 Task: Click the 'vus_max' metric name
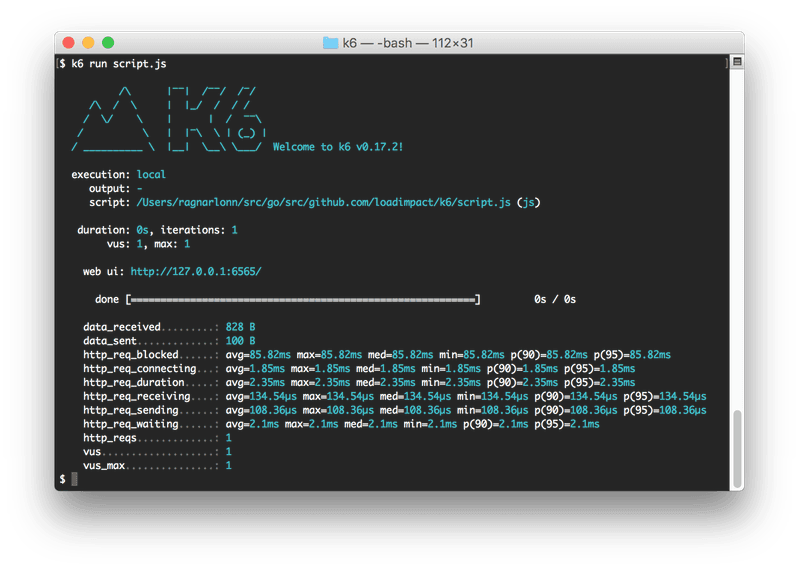(104, 465)
